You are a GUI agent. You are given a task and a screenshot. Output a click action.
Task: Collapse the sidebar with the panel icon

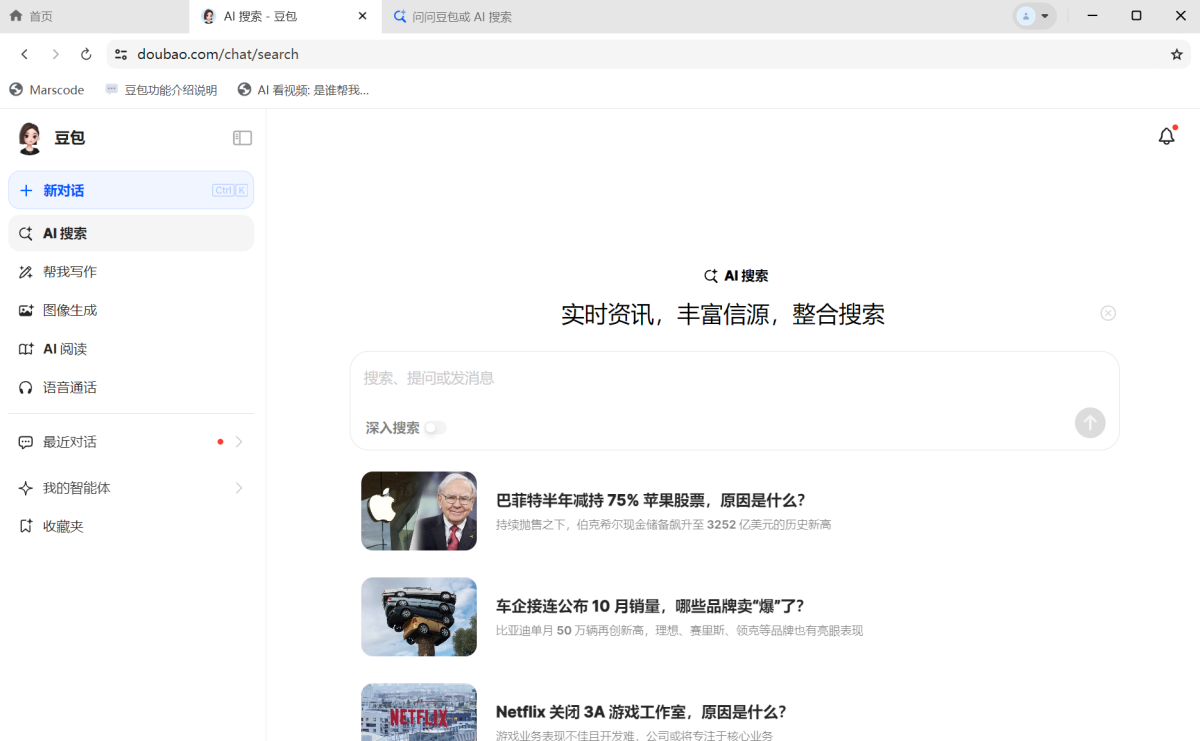(242, 138)
